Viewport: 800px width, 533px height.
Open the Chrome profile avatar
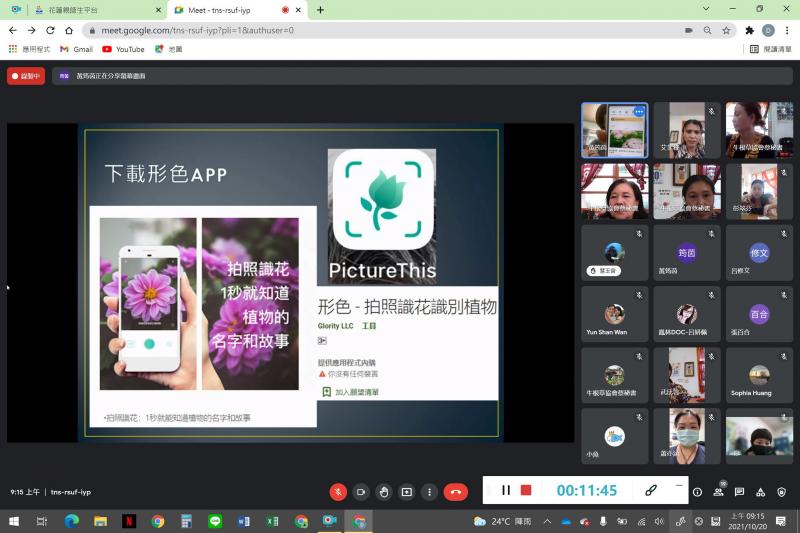(x=768, y=31)
